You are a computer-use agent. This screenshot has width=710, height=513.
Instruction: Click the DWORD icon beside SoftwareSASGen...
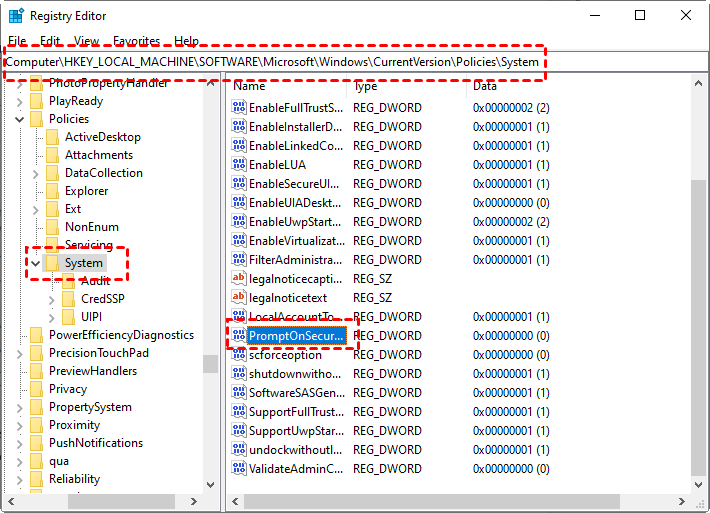click(x=239, y=393)
